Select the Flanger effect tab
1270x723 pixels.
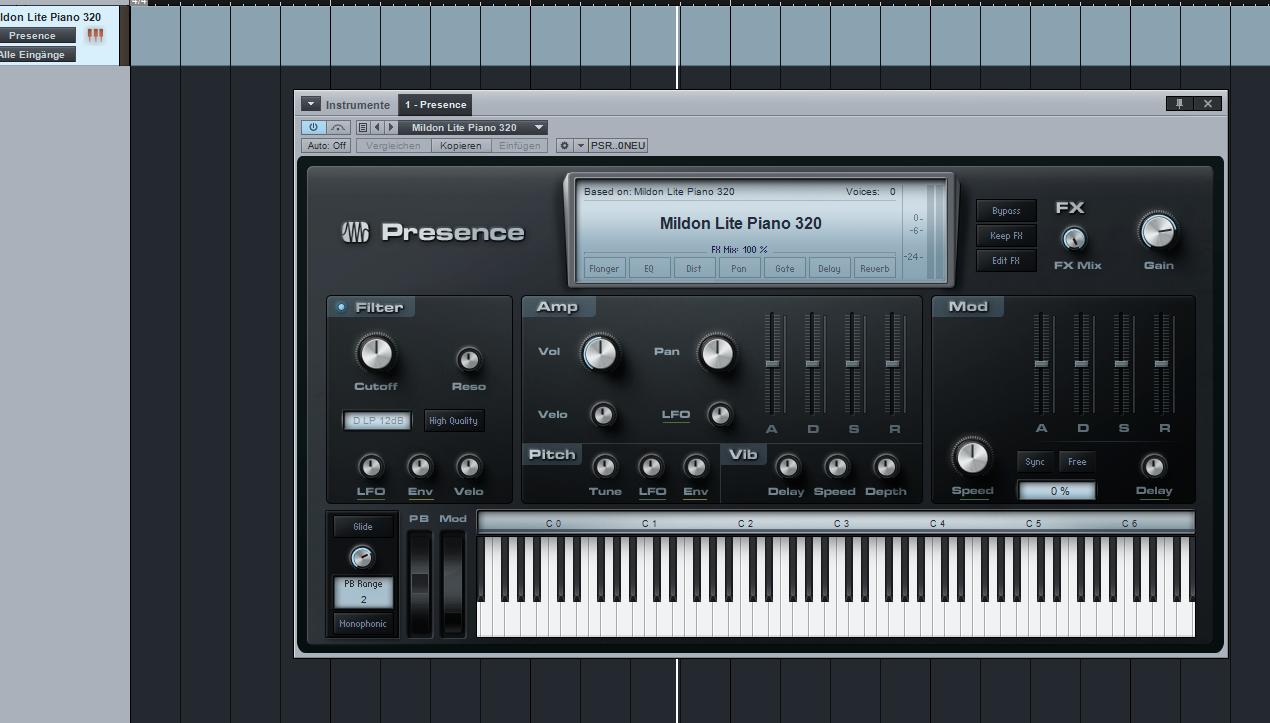click(604, 268)
